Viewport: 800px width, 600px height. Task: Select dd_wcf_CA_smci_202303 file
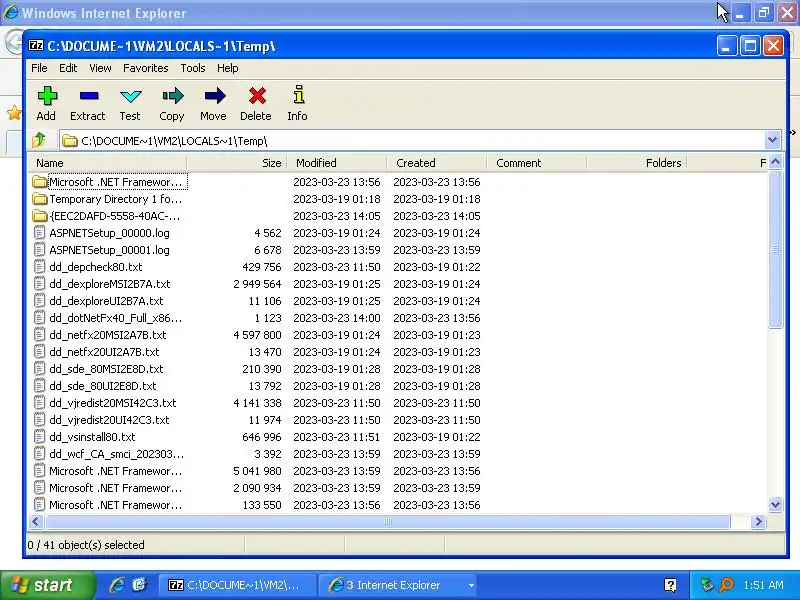[x=116, y=454]
